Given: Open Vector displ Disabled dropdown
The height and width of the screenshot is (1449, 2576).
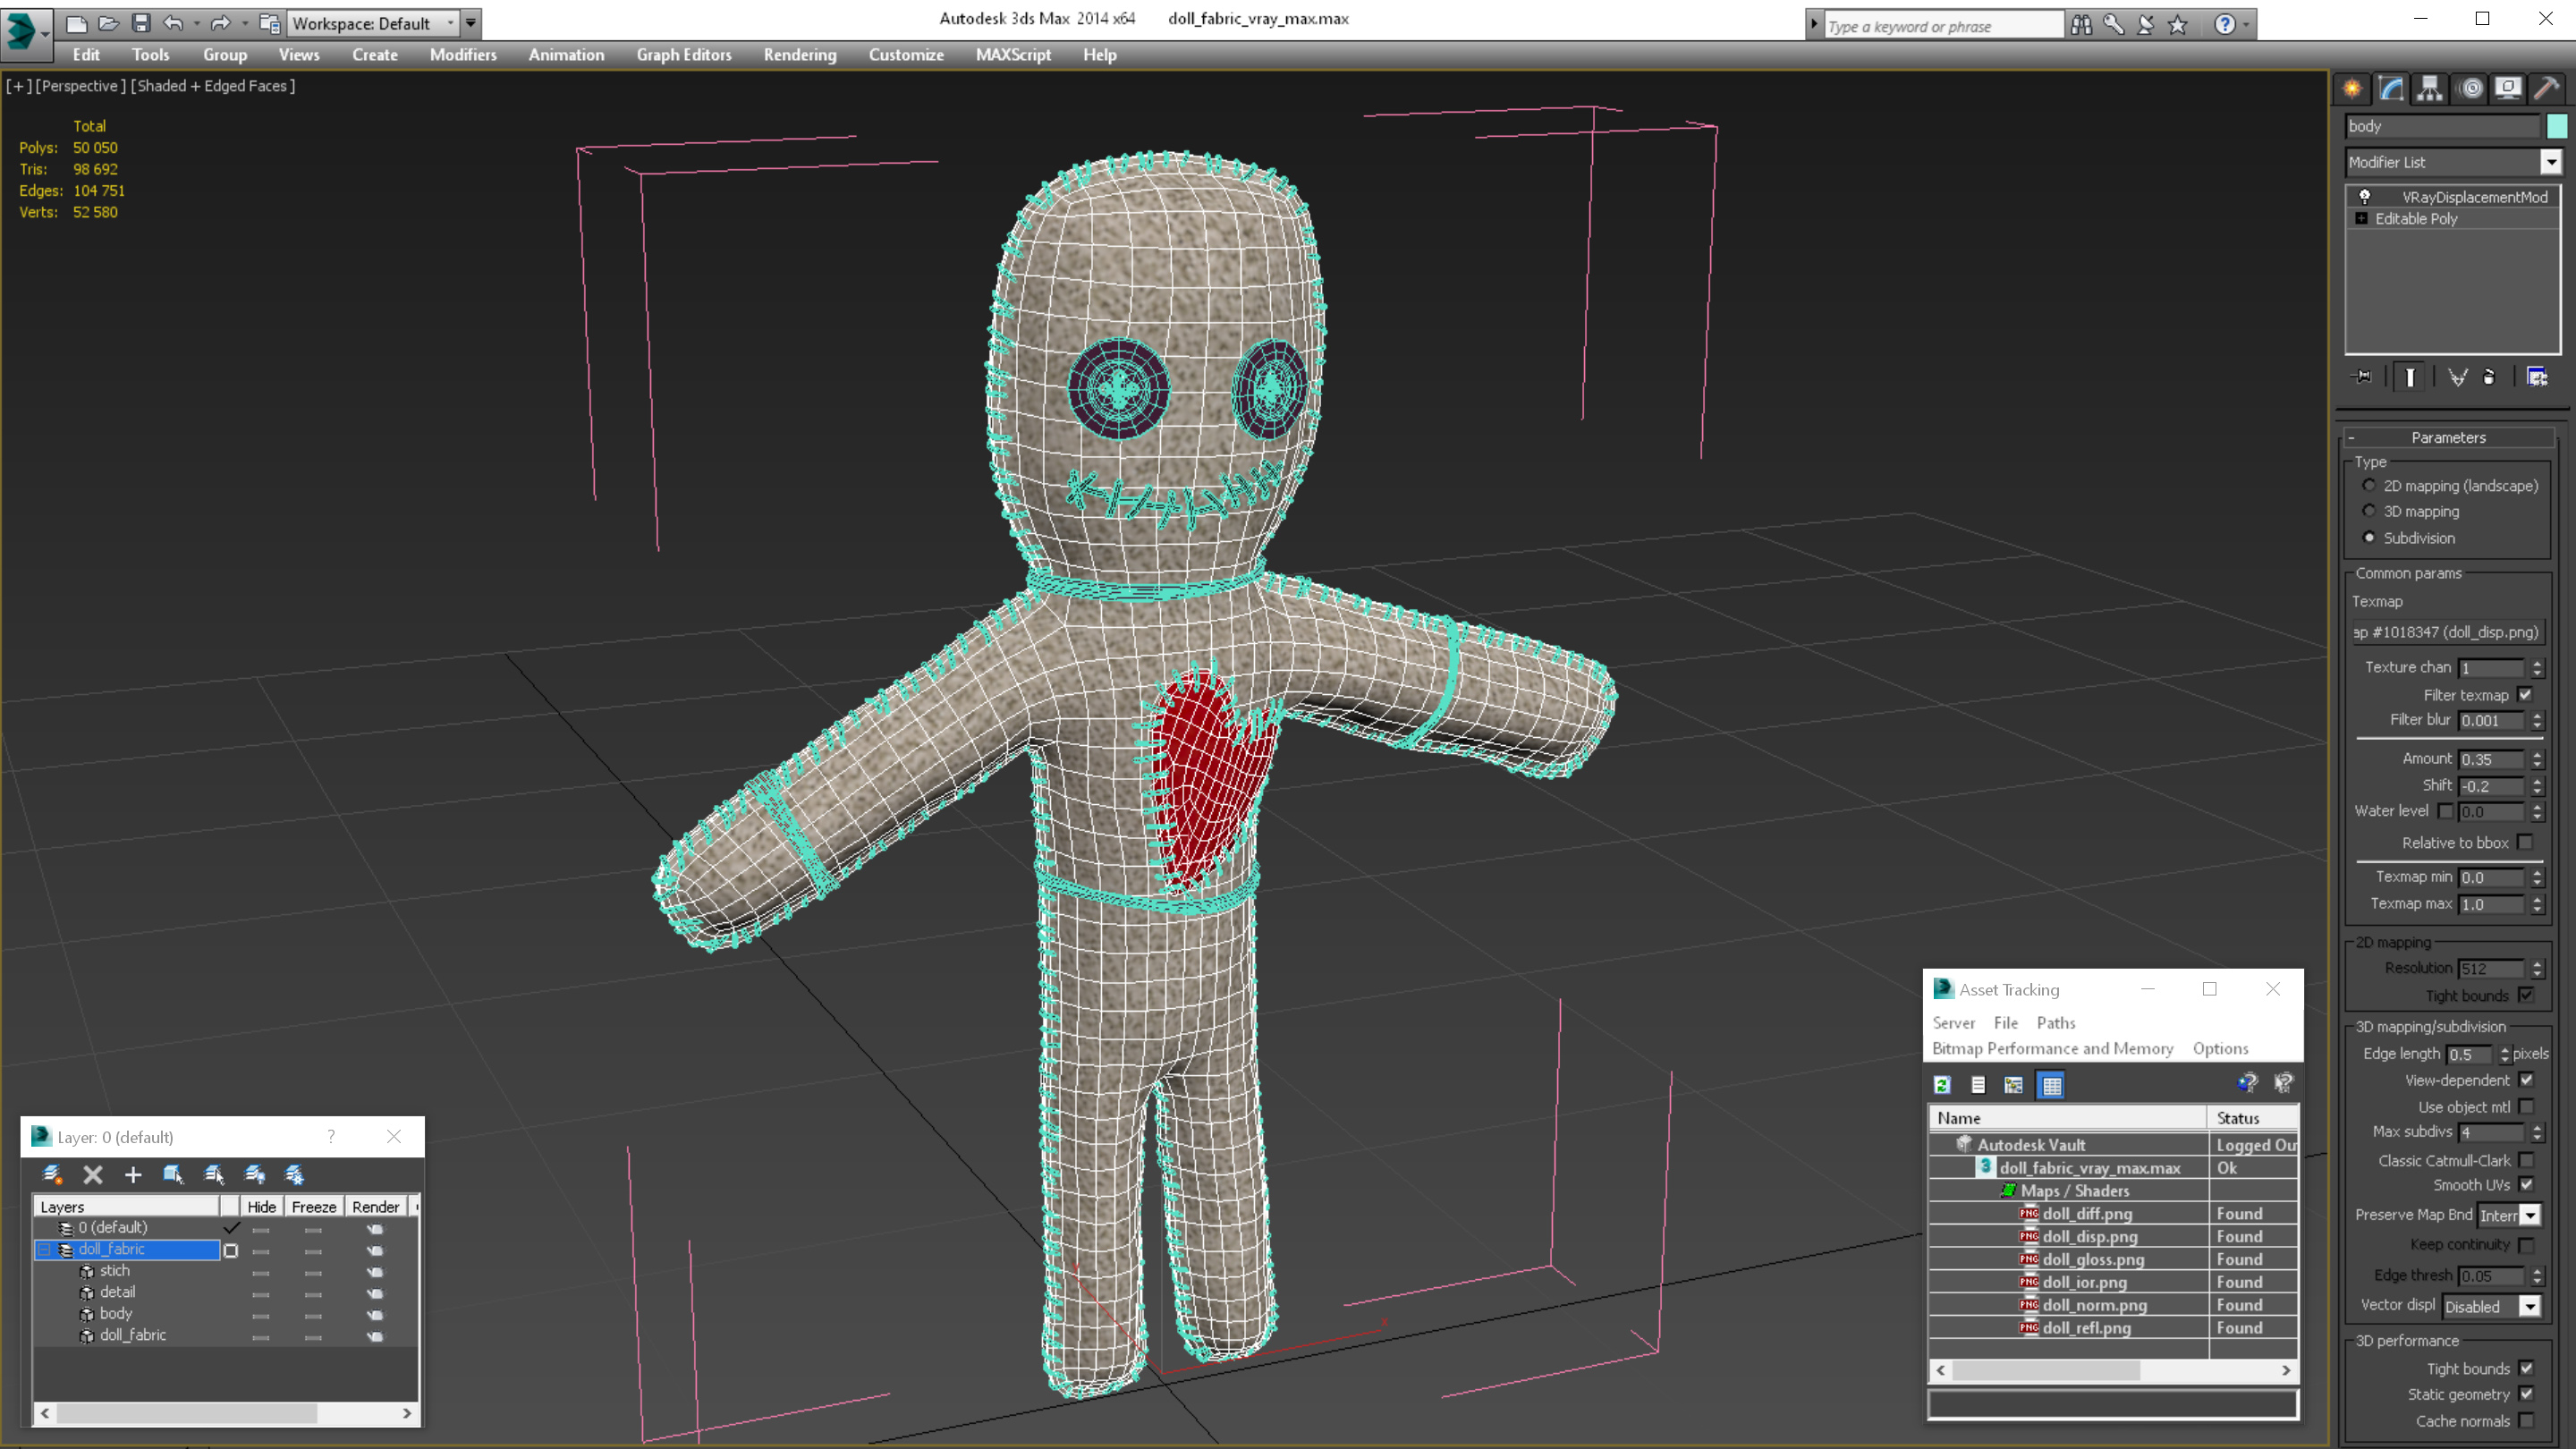Looking at the screenshot, I should tap(2530, 1307).
